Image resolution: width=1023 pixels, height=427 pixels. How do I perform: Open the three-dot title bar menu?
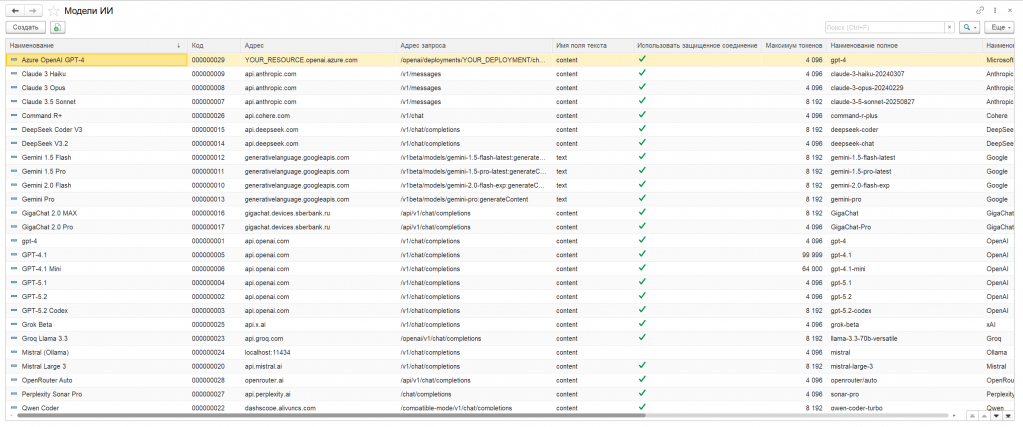(995, 9)
